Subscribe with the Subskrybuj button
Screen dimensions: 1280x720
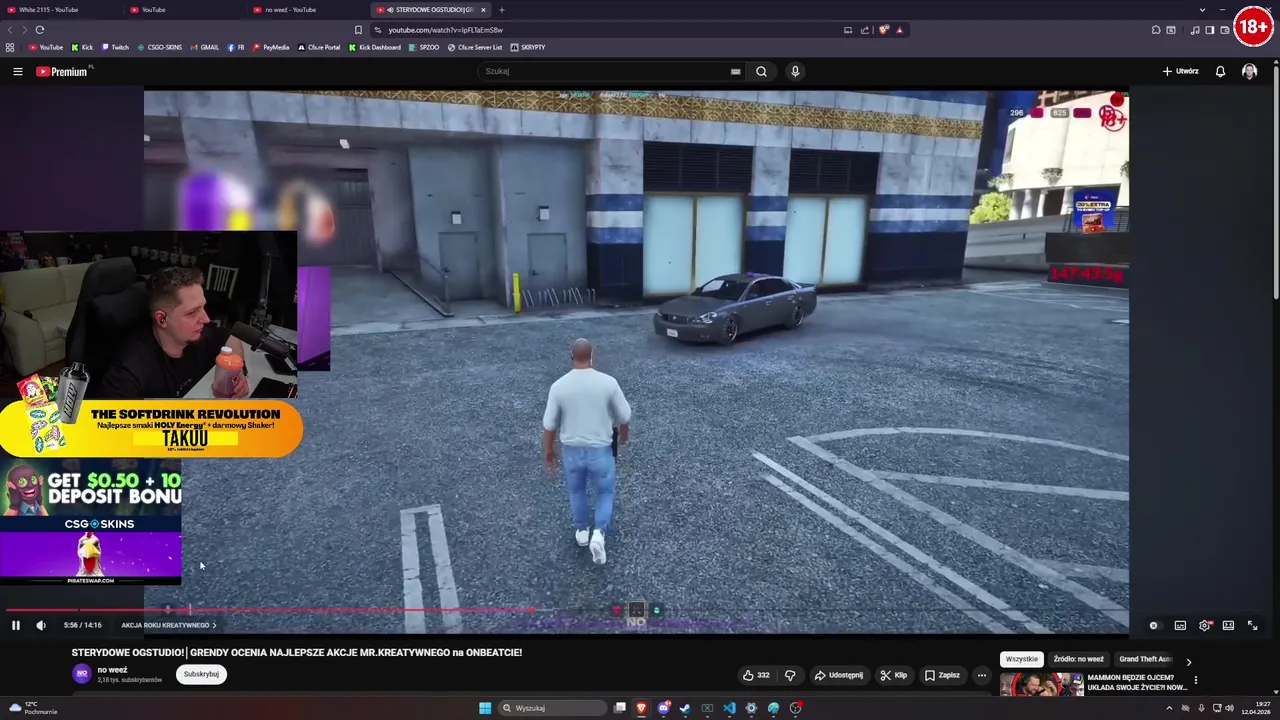[201, 674]
